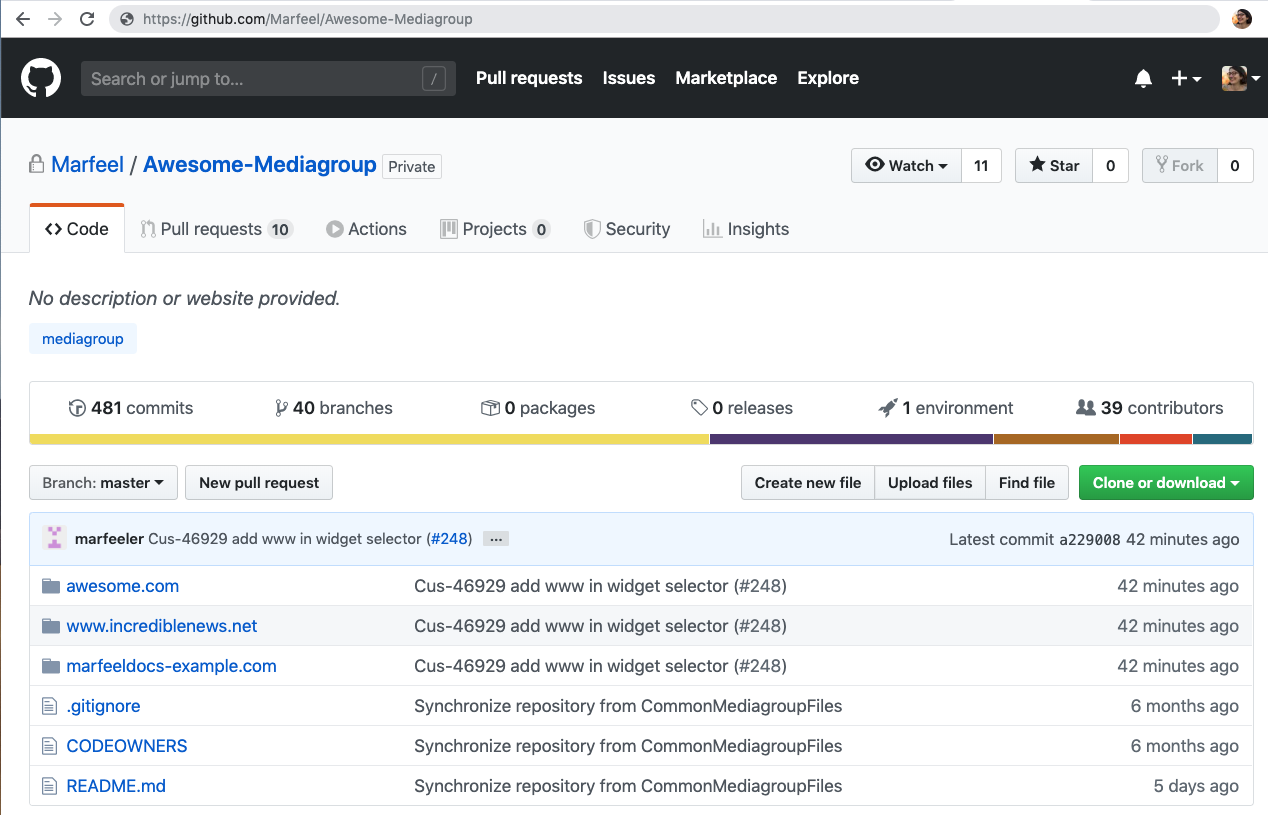Click the mediagroup topic tag

pyautogui.click(x=83, y=339)
